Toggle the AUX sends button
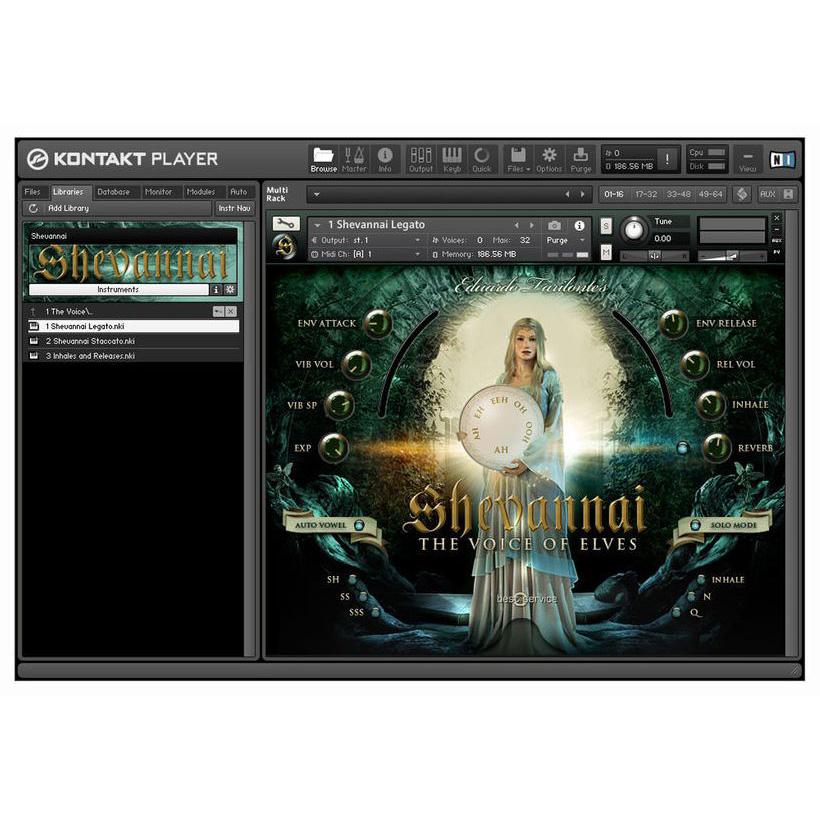This screenshot has width=820, height=820. [767, 194]
